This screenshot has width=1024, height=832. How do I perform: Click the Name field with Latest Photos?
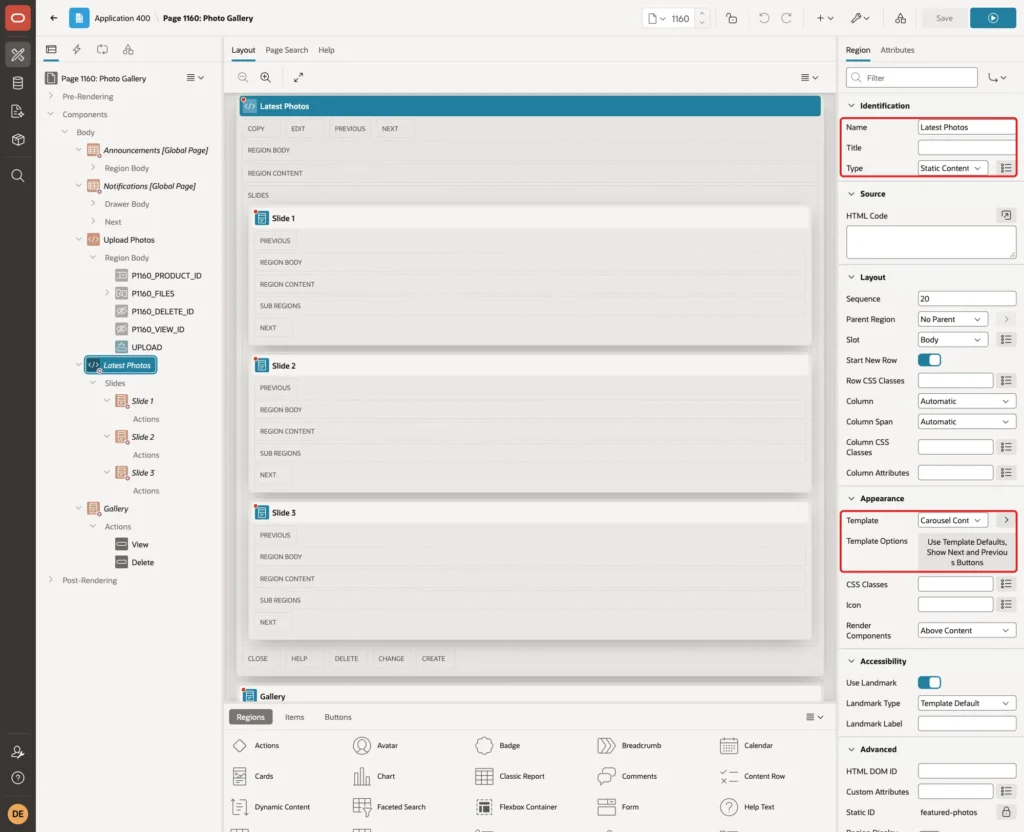967,127
